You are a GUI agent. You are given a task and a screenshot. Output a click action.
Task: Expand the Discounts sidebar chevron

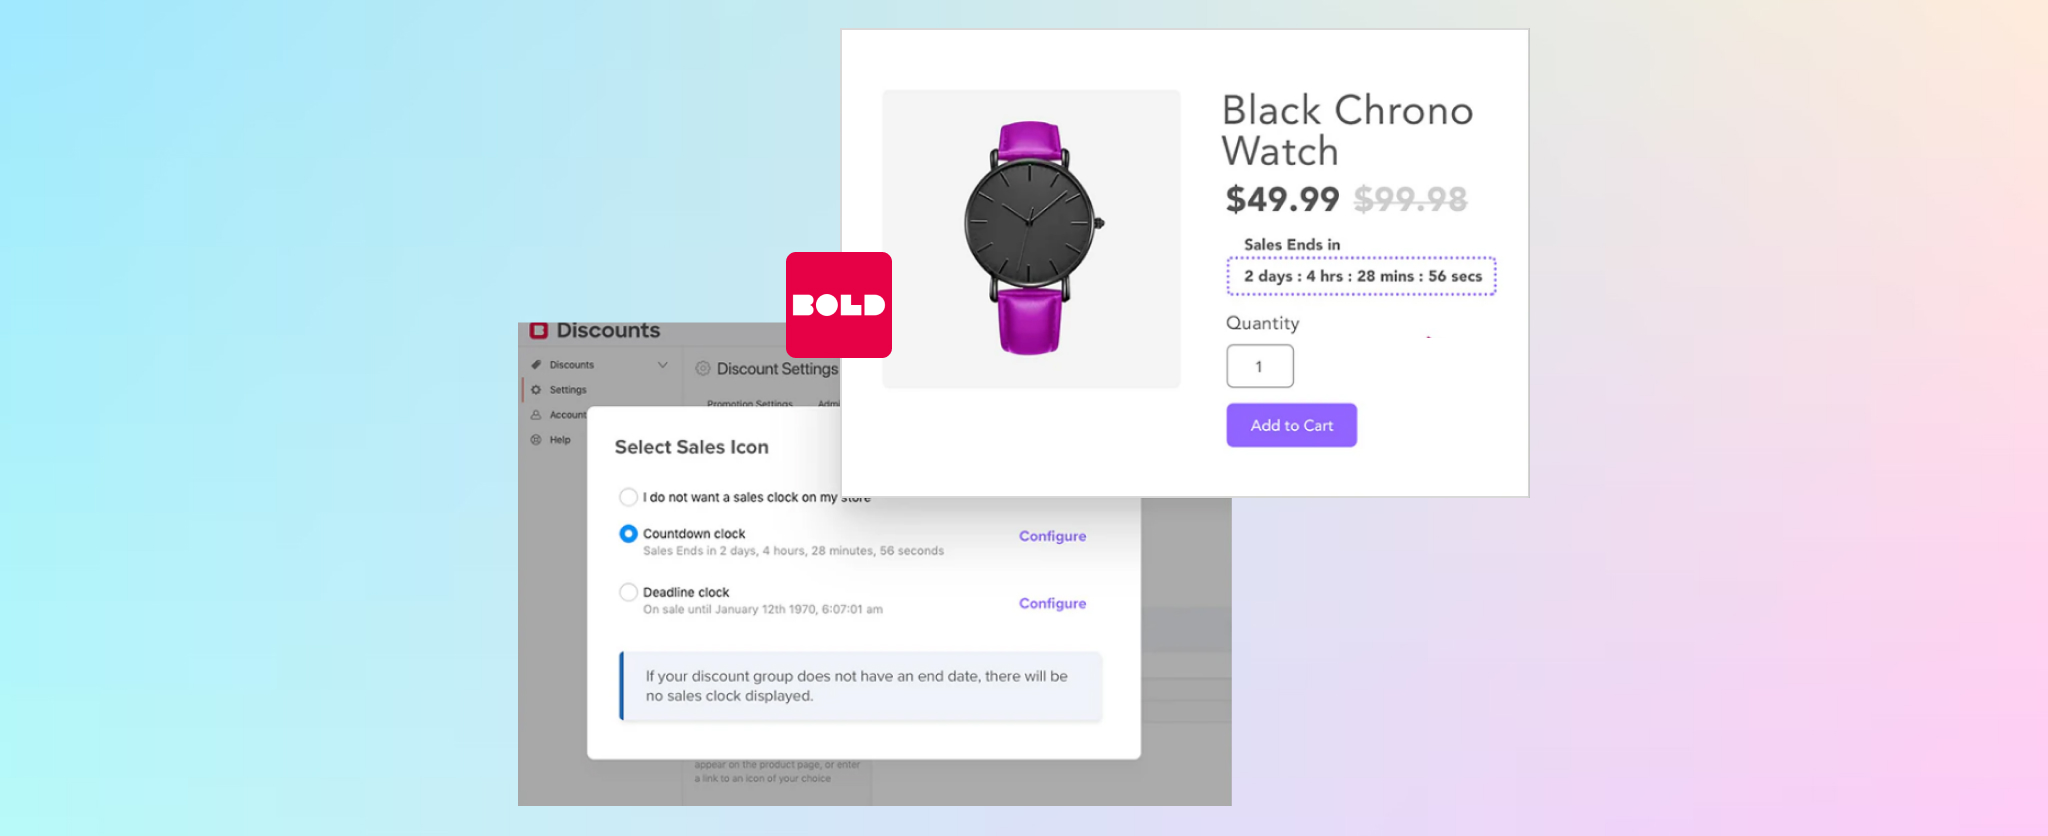pyautogui.click(x=662, y=365)
